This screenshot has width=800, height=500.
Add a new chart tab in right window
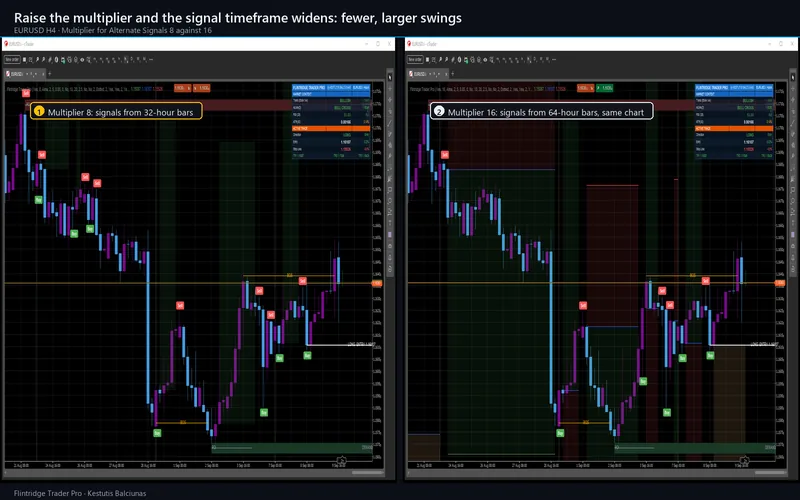tap(453, 74)
